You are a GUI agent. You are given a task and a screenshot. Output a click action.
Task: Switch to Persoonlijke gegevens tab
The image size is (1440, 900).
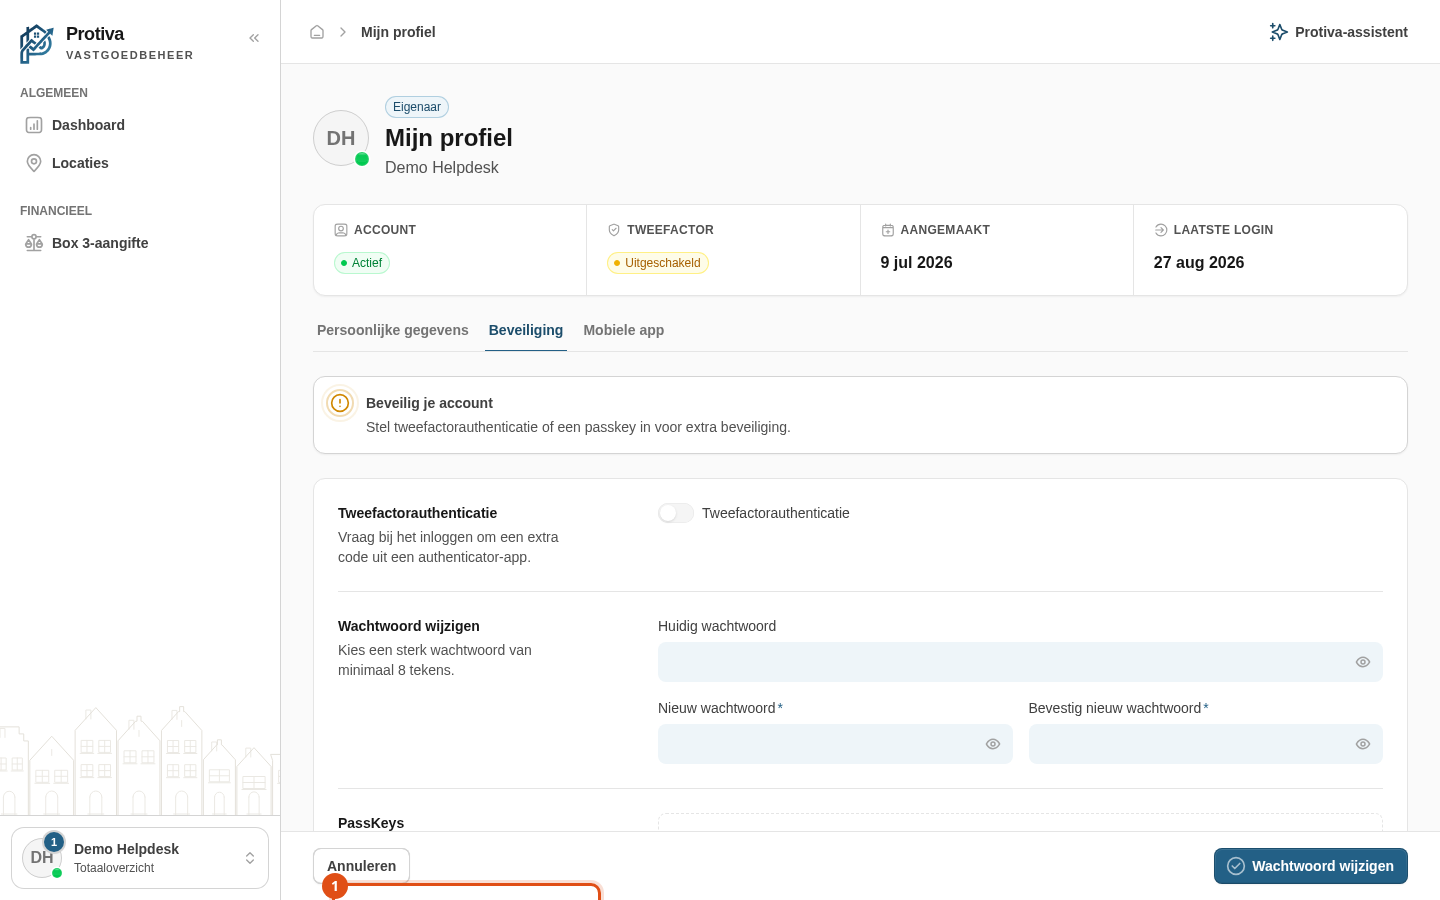tap(393, 330)
